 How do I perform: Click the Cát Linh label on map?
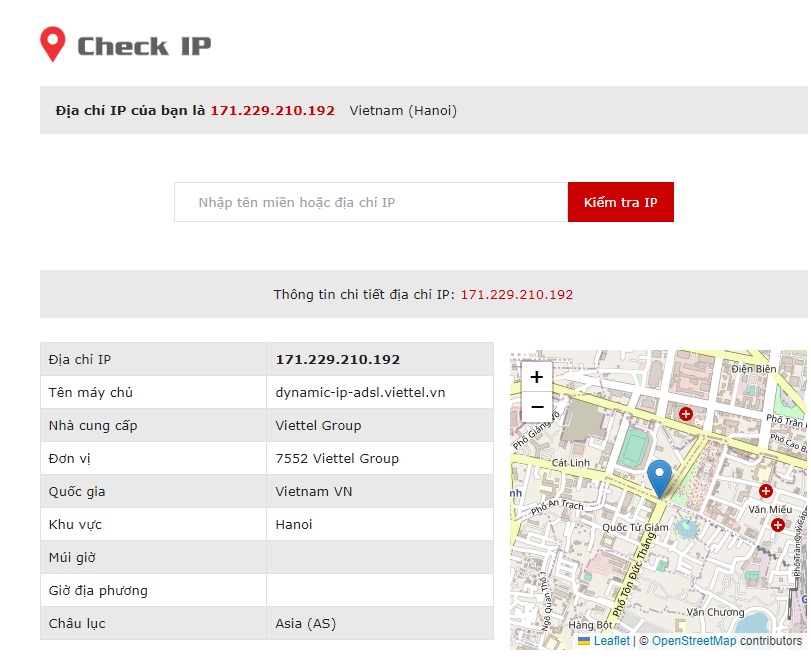570,463
